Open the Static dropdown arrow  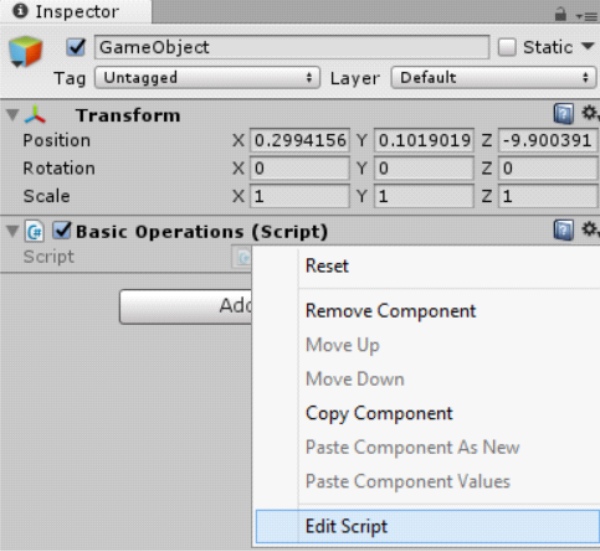(588, 47)
